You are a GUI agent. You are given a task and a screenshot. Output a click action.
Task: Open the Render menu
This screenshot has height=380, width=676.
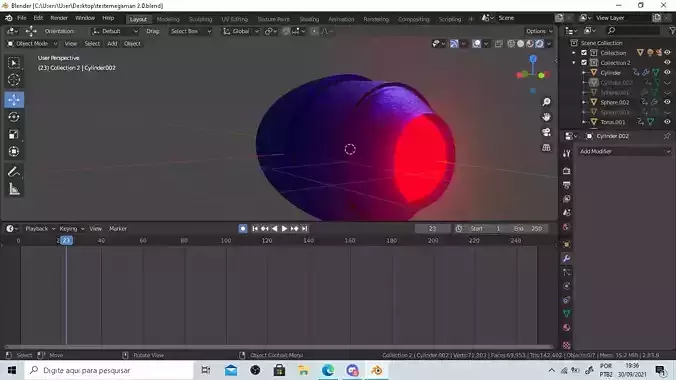(x=59, y=18)
